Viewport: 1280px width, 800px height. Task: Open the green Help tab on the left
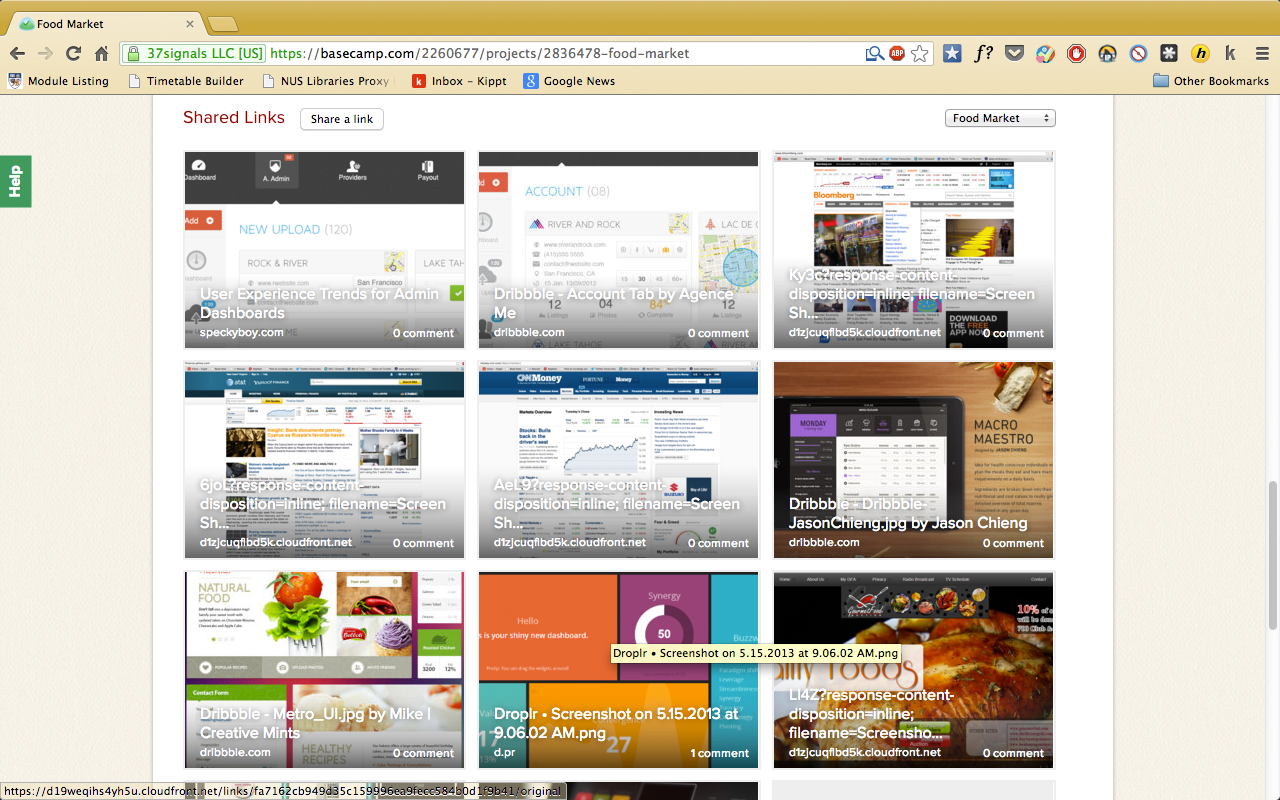(14, 181)
